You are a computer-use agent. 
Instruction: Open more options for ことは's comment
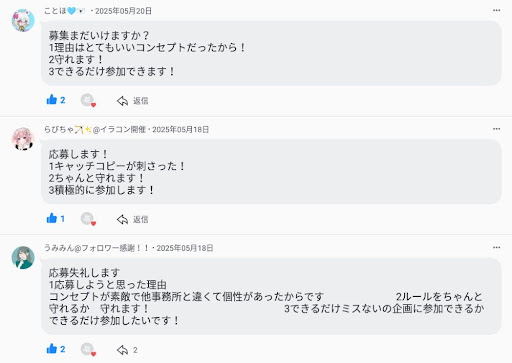pyautogui.click(x=496, y=11)
